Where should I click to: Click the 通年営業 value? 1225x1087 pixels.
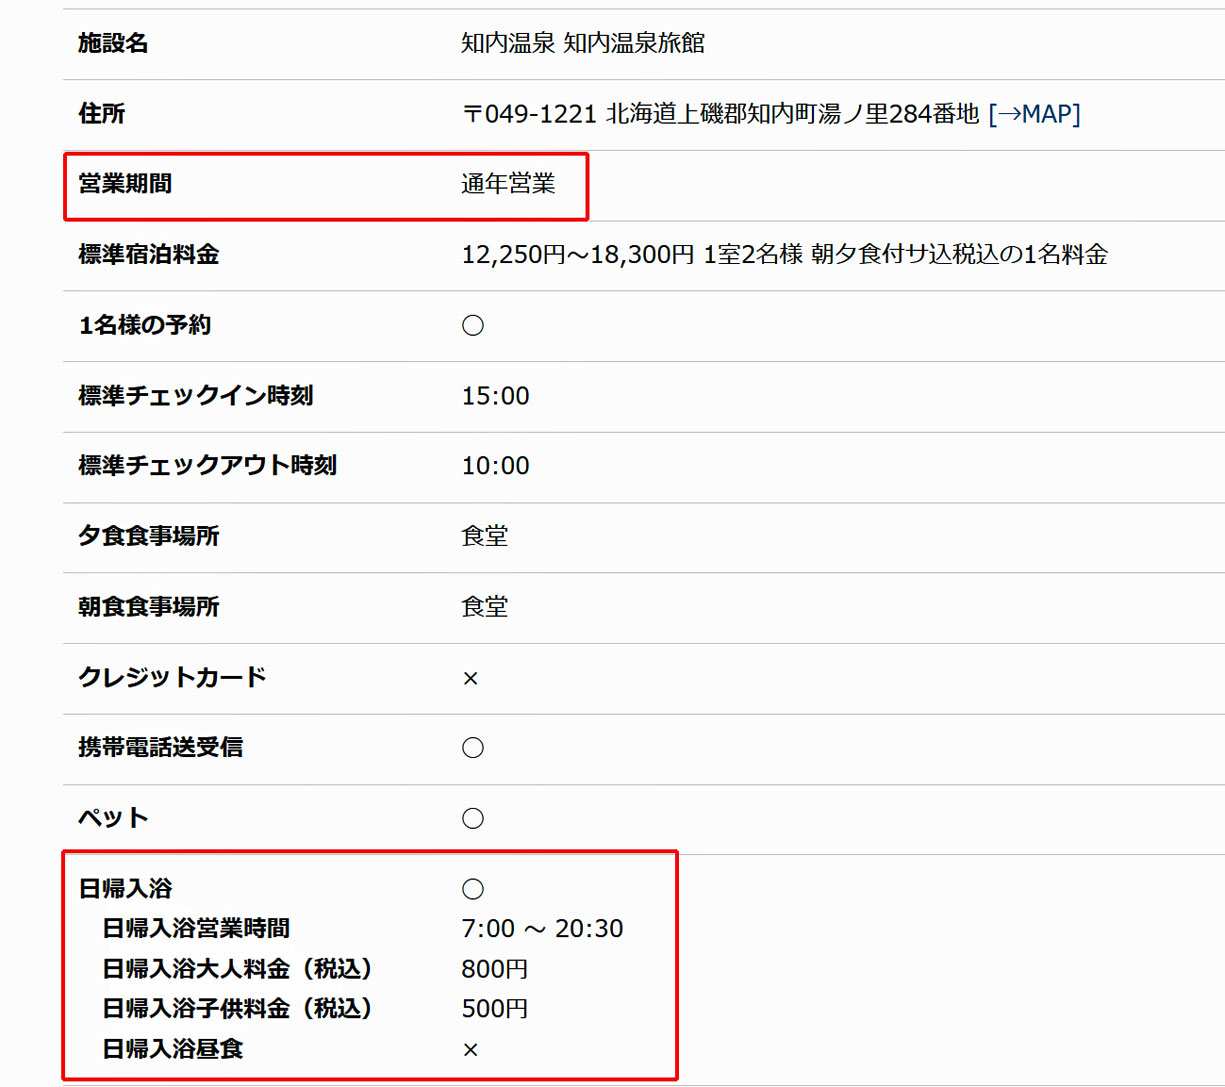(x=508, y=184)
